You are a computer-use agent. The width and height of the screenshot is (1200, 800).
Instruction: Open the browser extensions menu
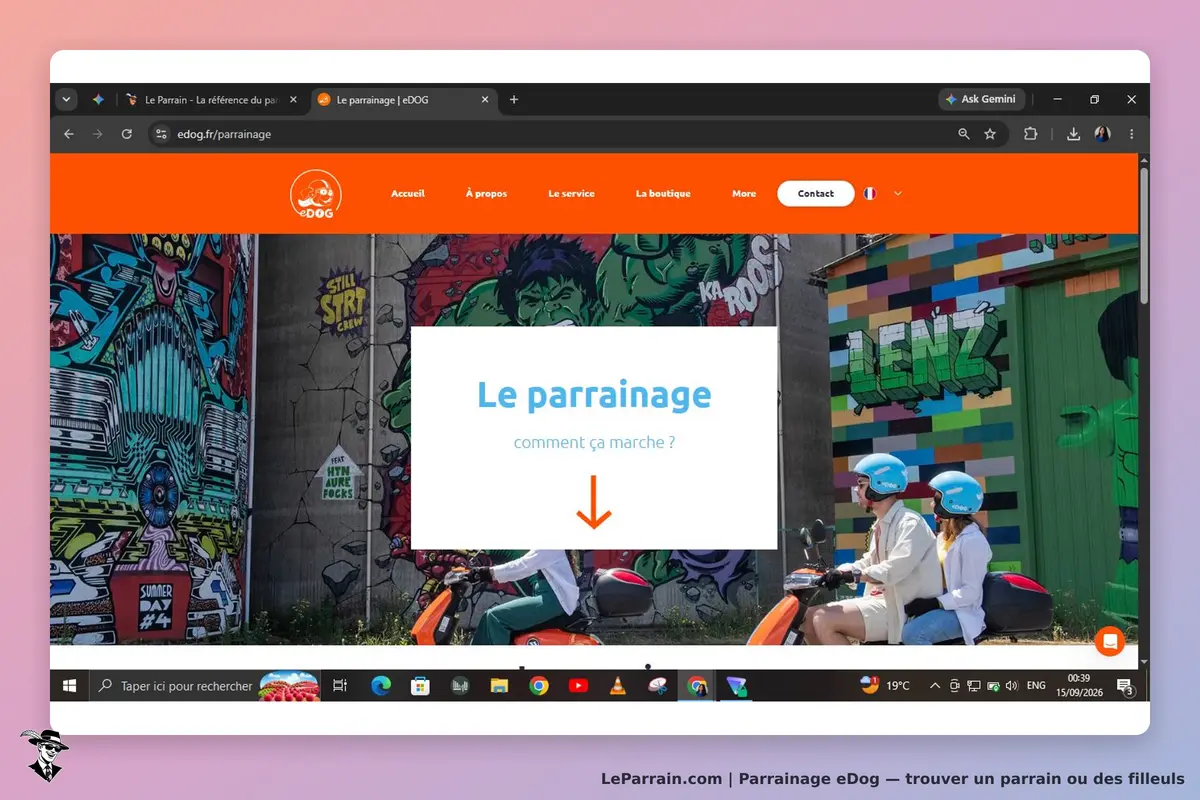(x=1031, y=134)
